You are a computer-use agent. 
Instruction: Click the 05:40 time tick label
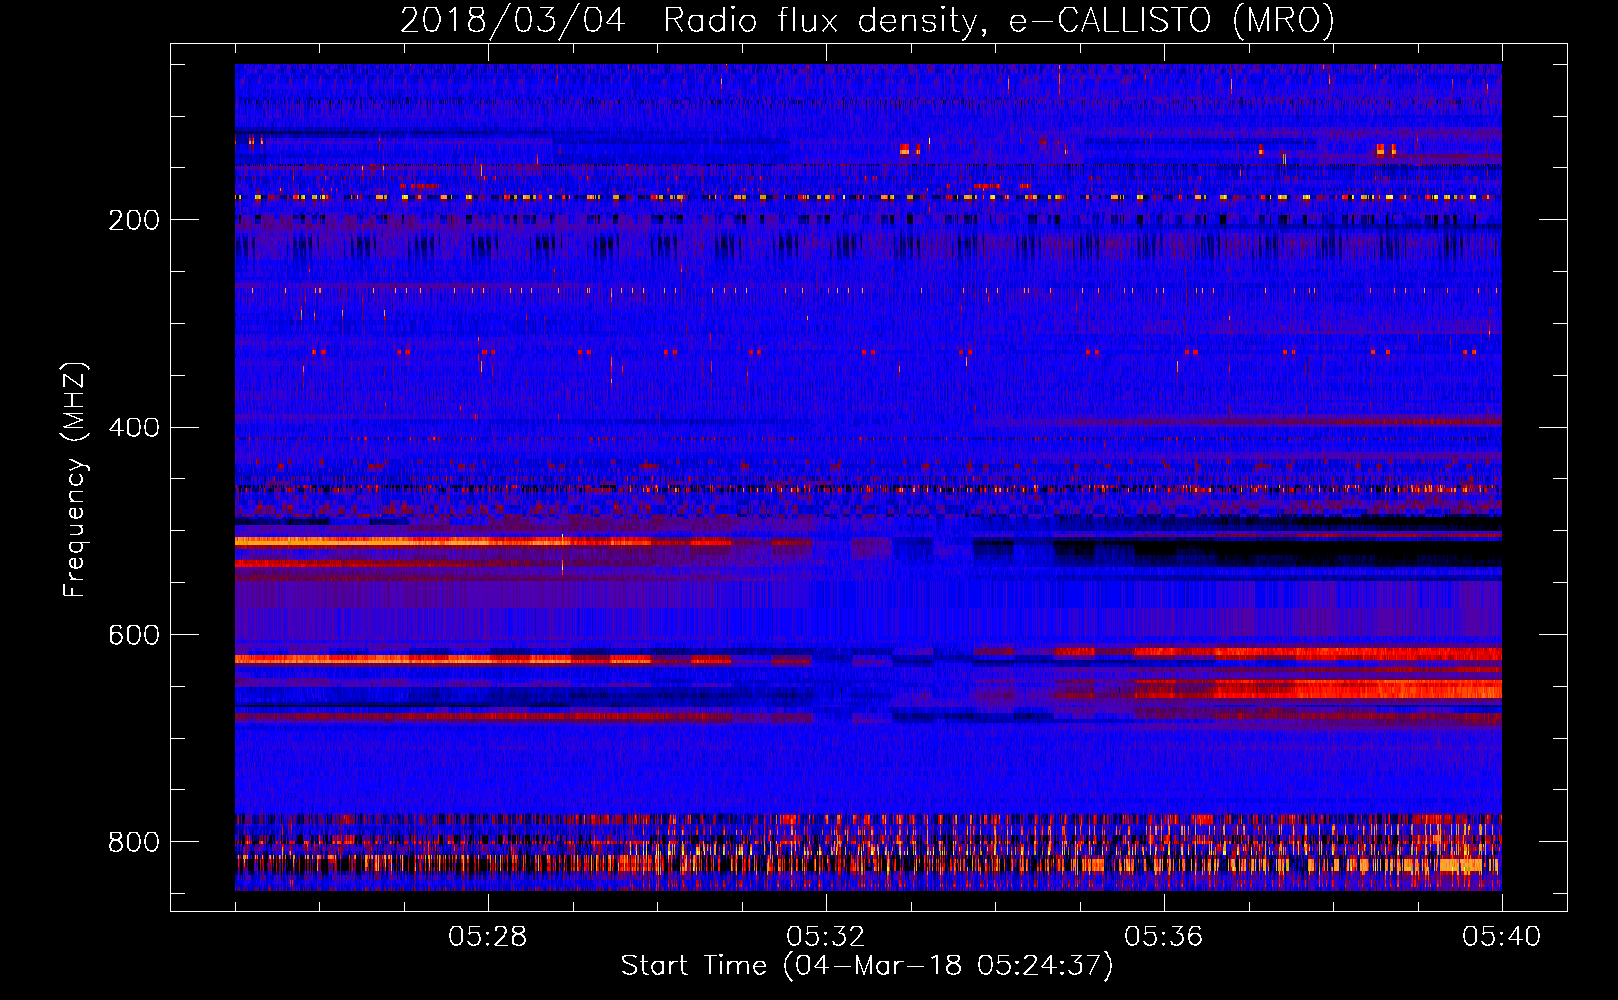click(x=1502, y=937)
